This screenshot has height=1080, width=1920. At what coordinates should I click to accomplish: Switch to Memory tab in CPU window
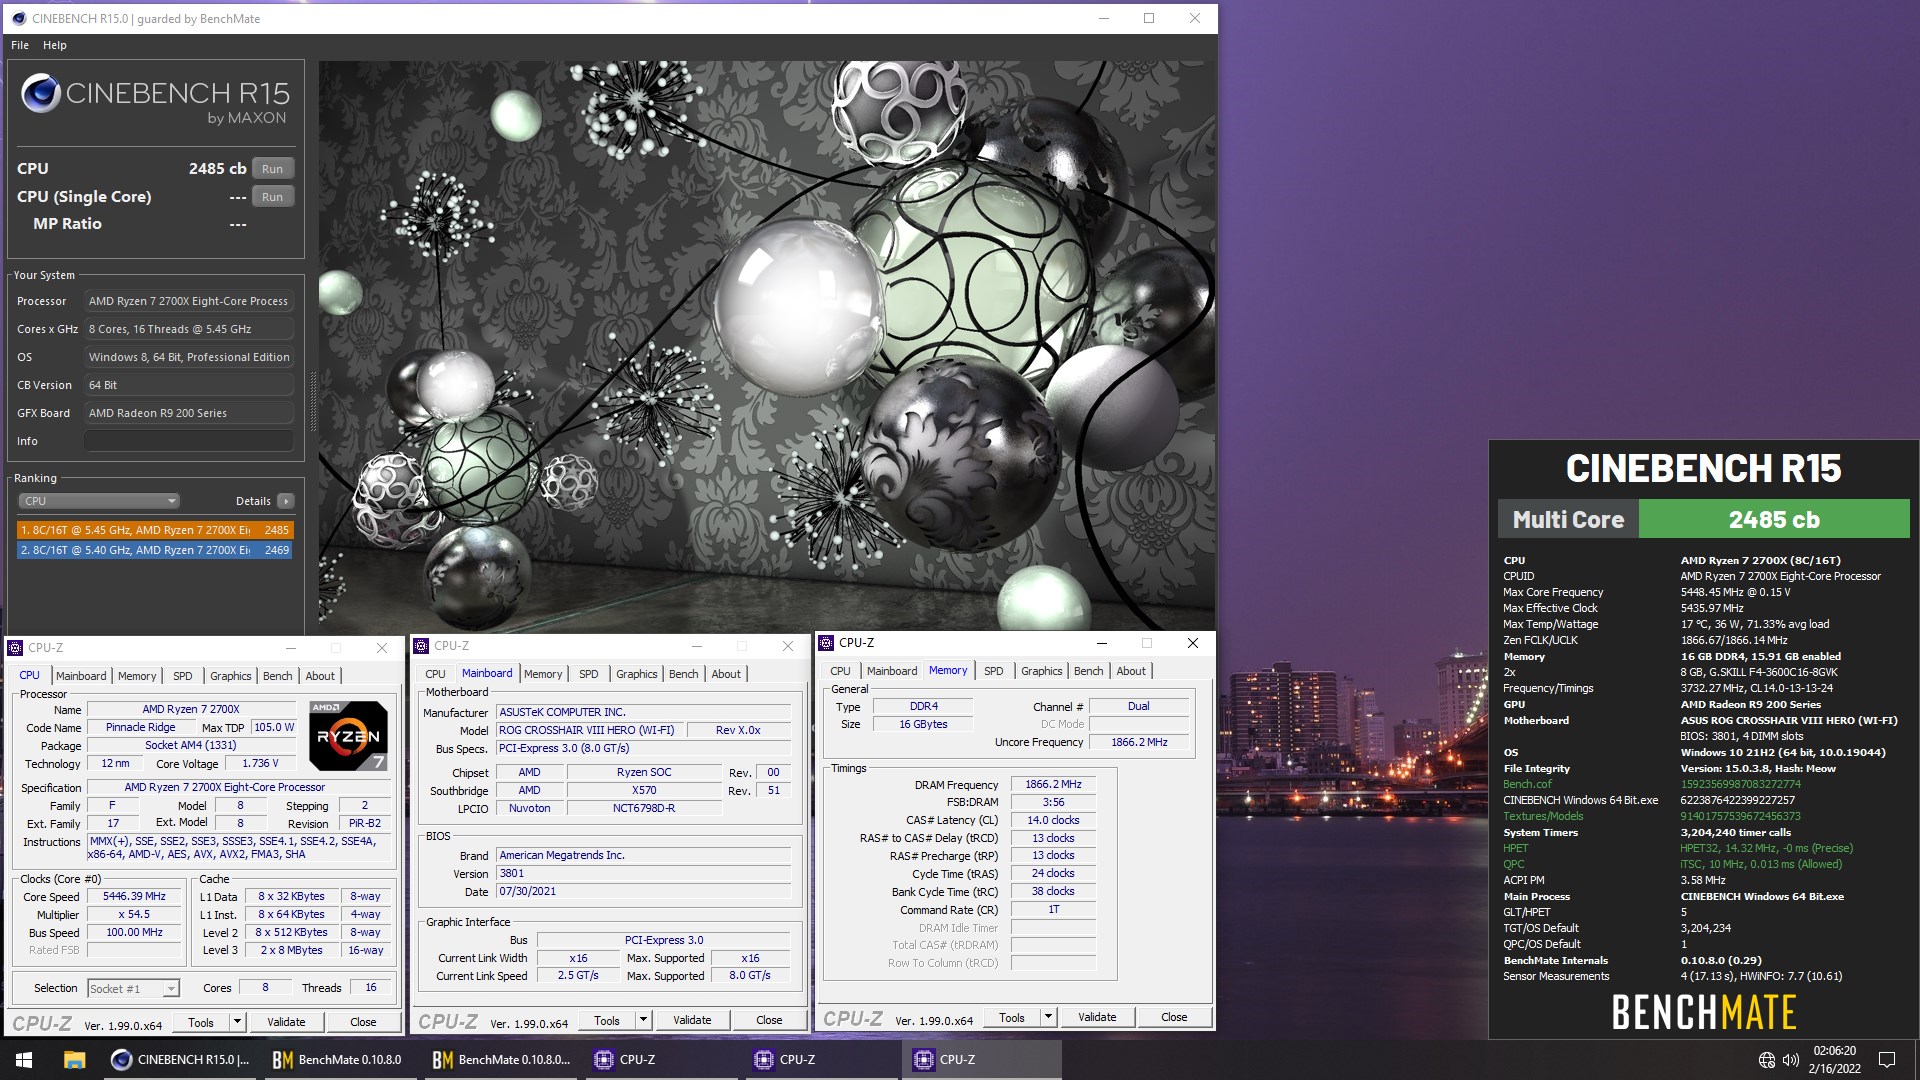[x=137, y=676]
